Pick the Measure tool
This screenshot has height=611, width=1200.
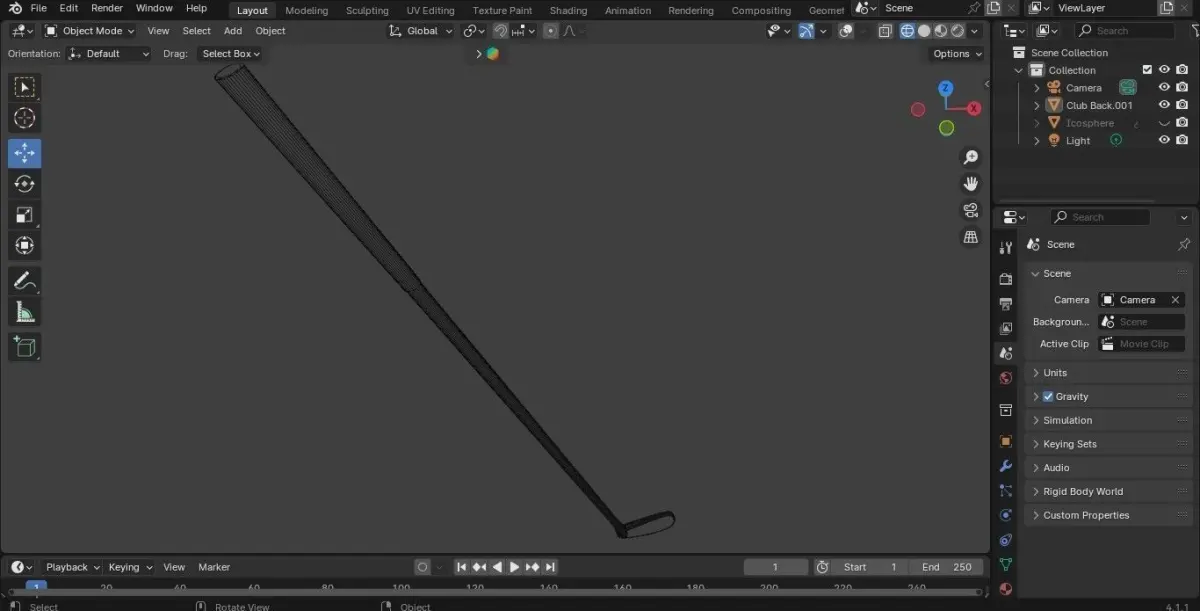click(25, 312)
